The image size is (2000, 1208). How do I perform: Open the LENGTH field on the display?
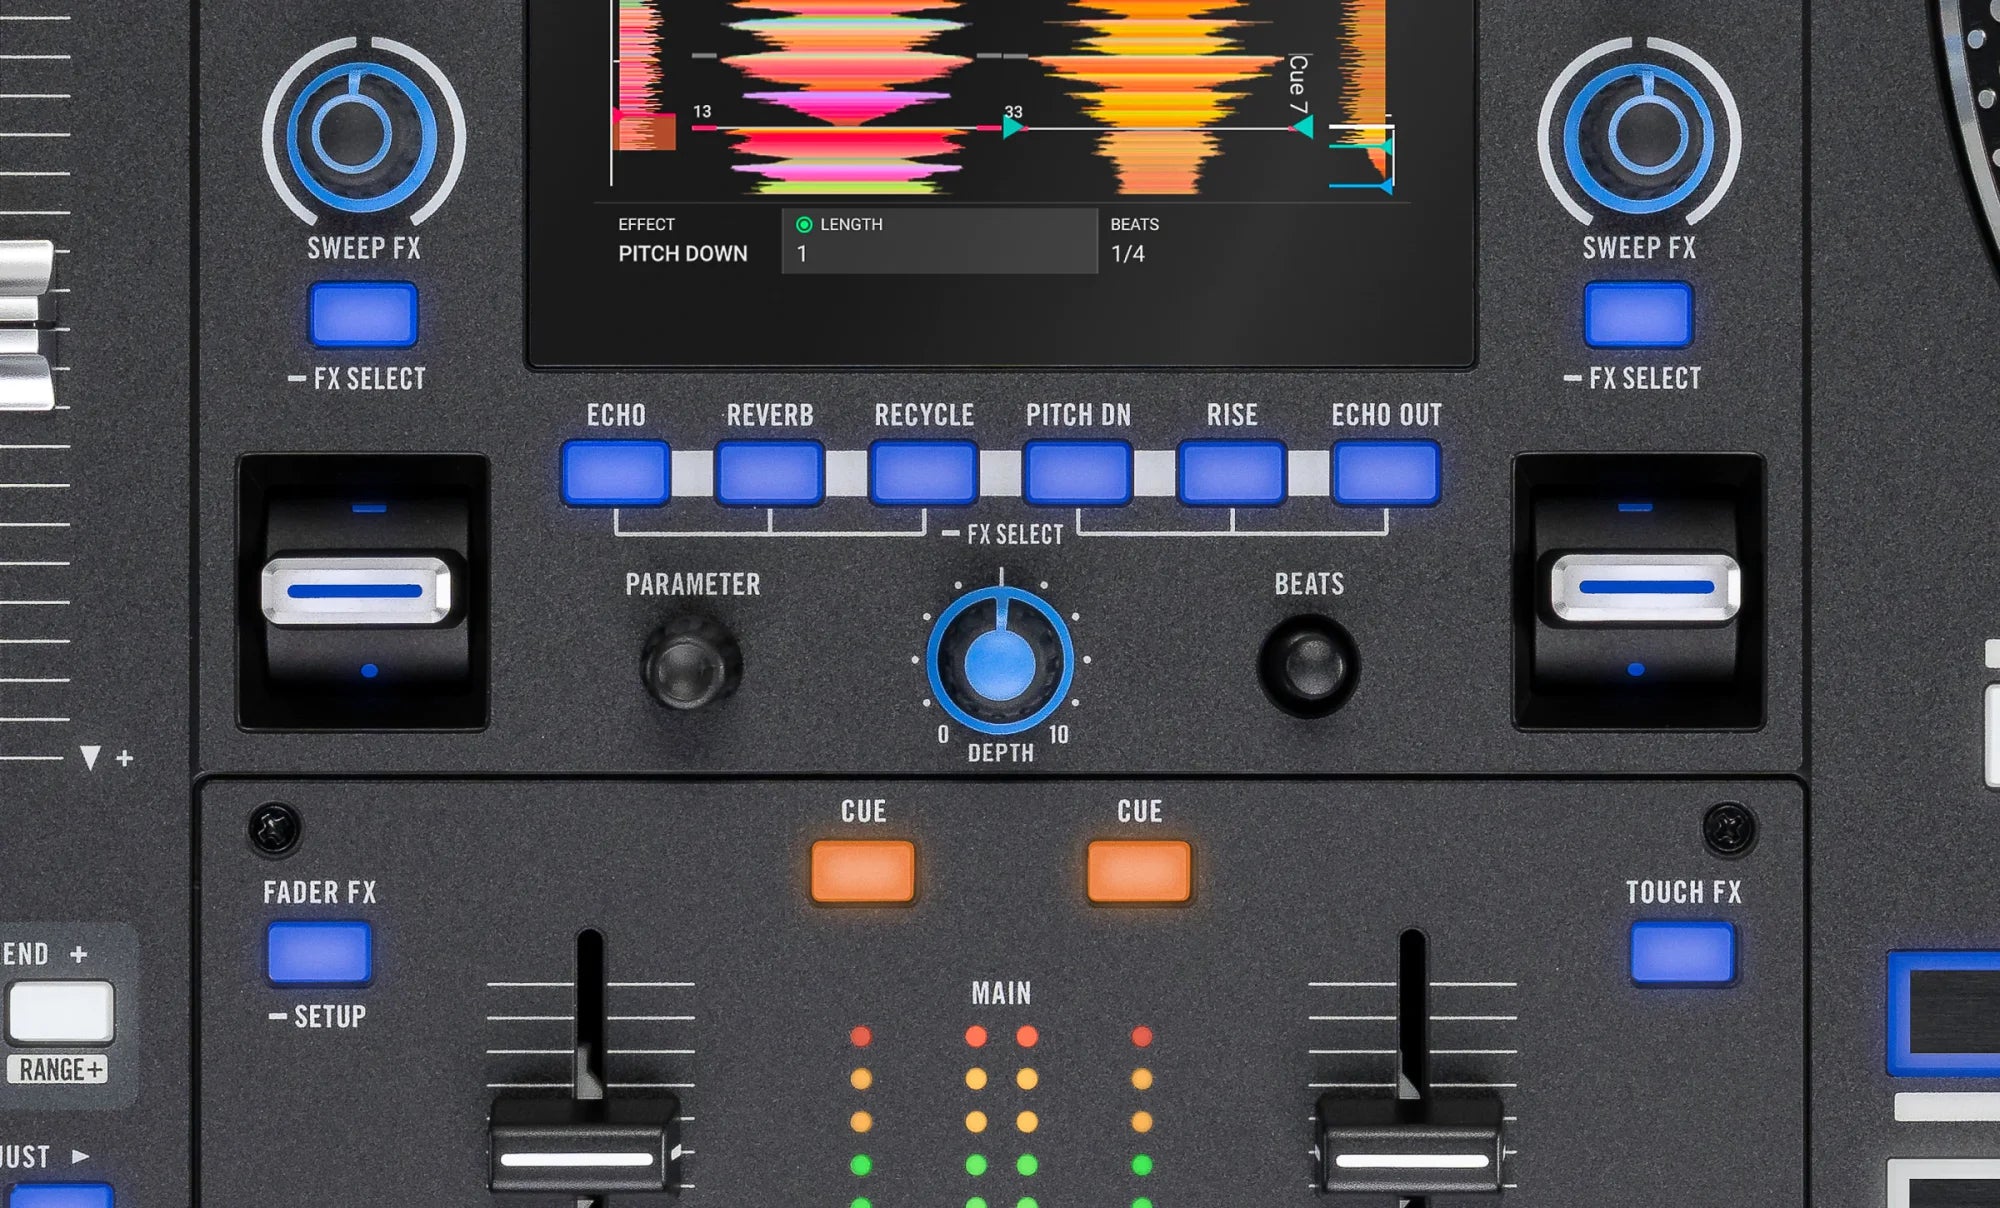940,241
